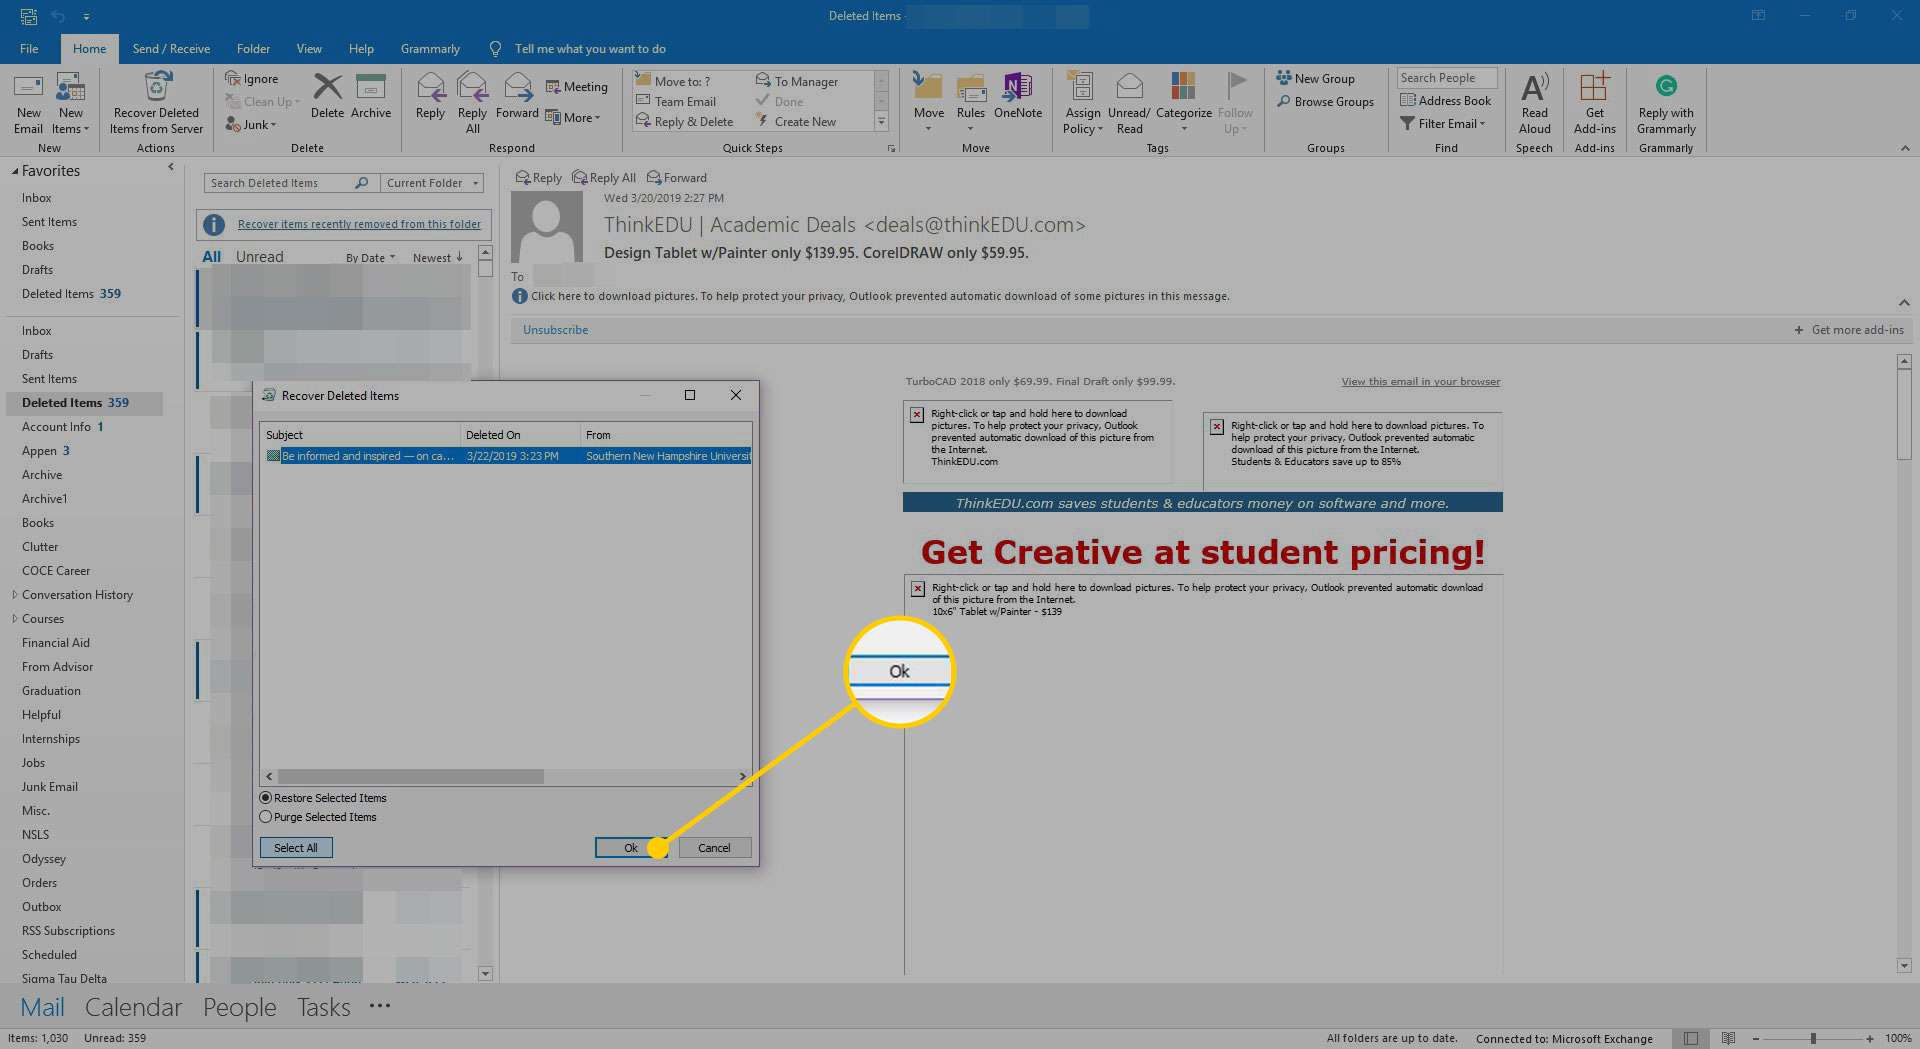Click the Move folder icon
This screenshot has height=1049, width=1920.
[x=928, y=87]
